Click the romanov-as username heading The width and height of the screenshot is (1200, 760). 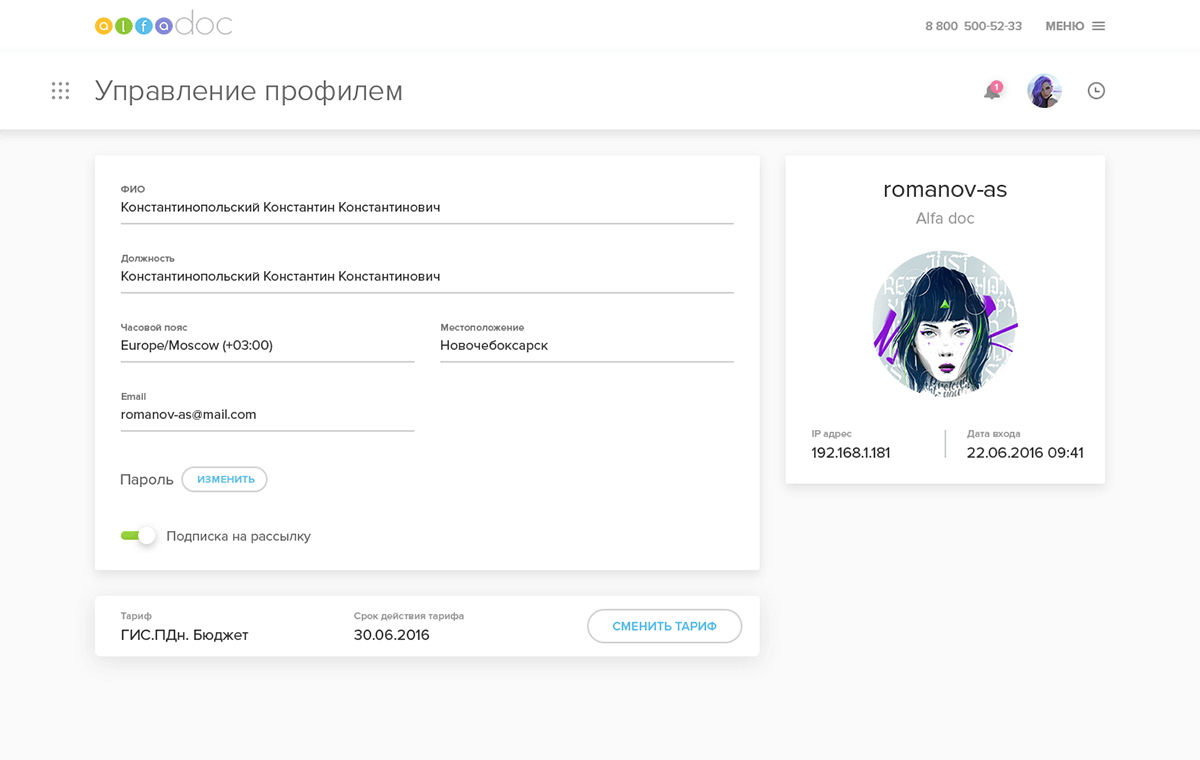(x=945, y=189)
